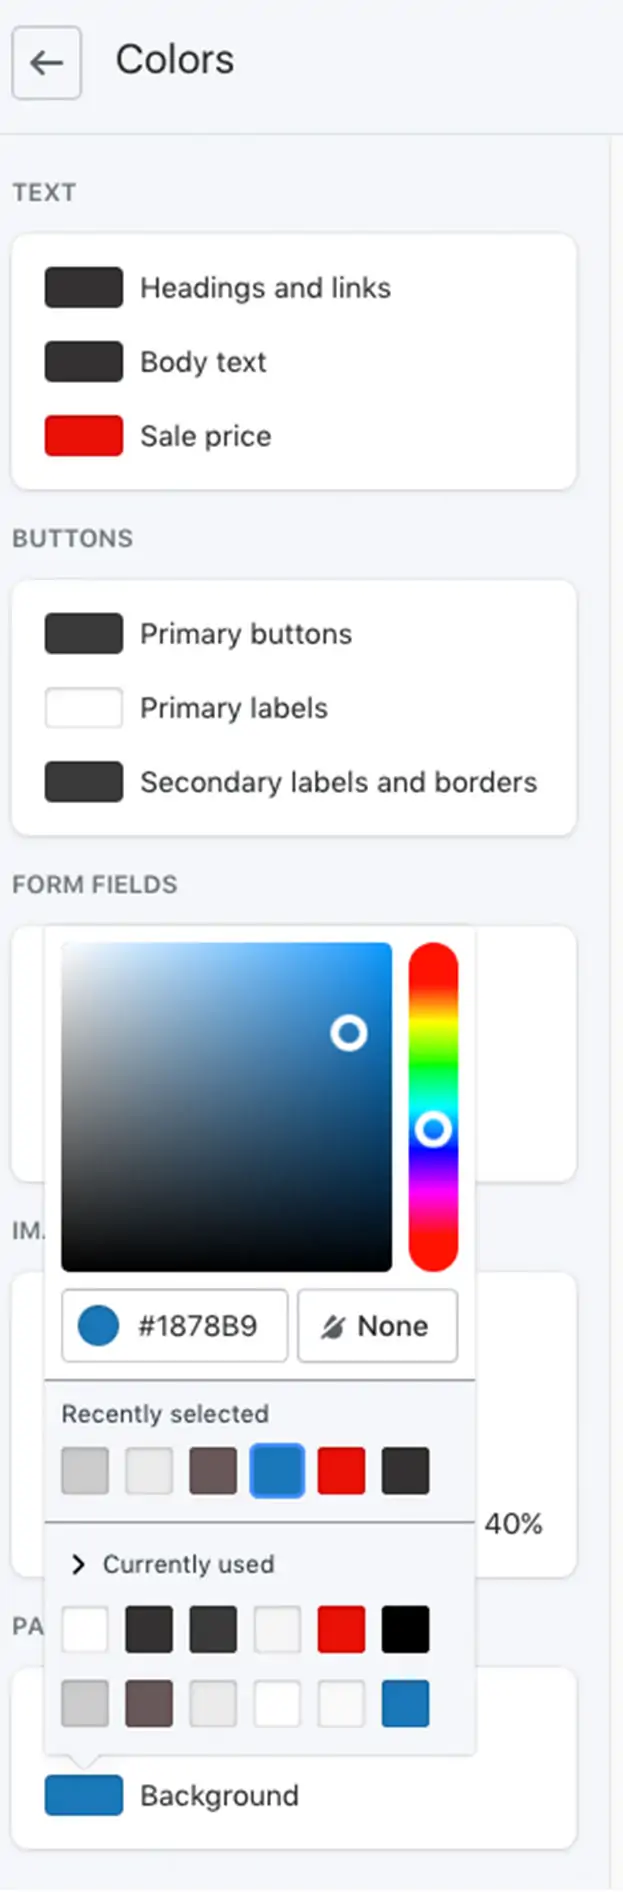Select the blue swatch in Currently used
The image size is (623, 1892).
pos(405,1703)
